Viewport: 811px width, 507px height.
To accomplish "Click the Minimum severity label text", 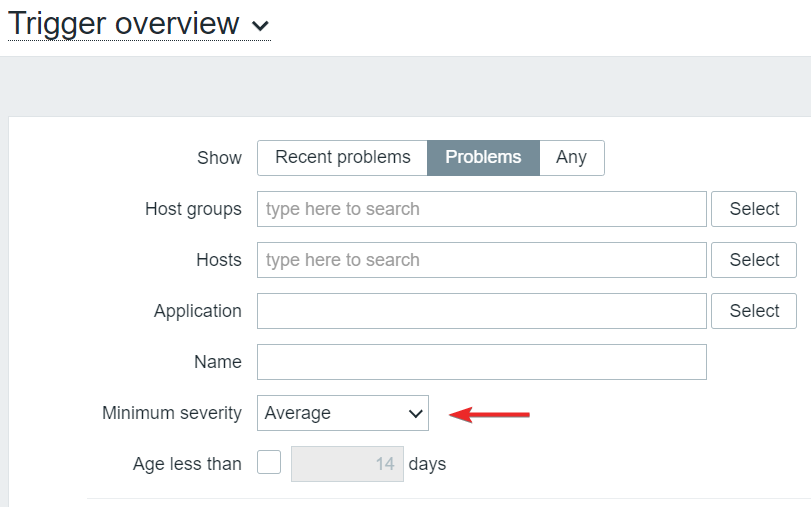I will 172,413.
